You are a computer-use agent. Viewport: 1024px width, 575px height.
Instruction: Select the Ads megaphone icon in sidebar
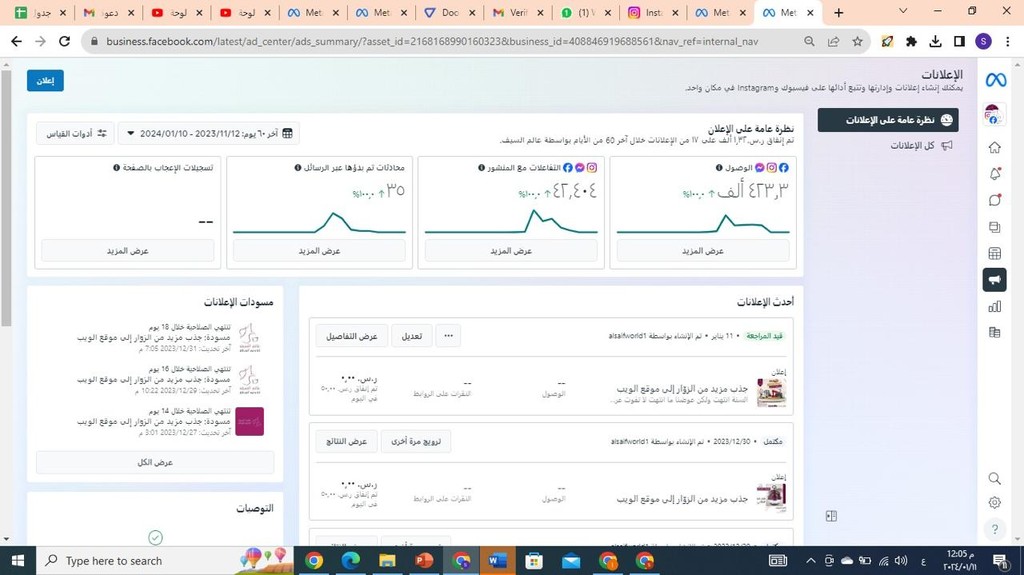(995, 280)
